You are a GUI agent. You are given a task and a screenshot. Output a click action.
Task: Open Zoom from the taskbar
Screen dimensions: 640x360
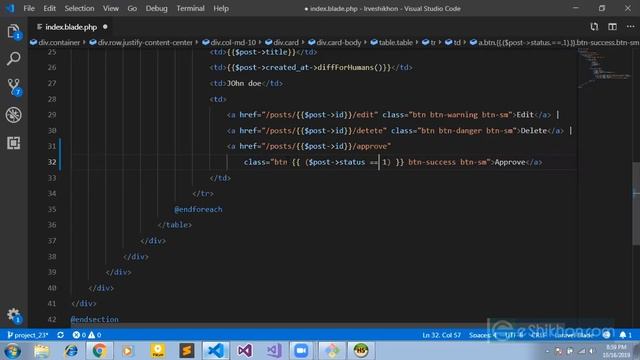coord(301,351)
